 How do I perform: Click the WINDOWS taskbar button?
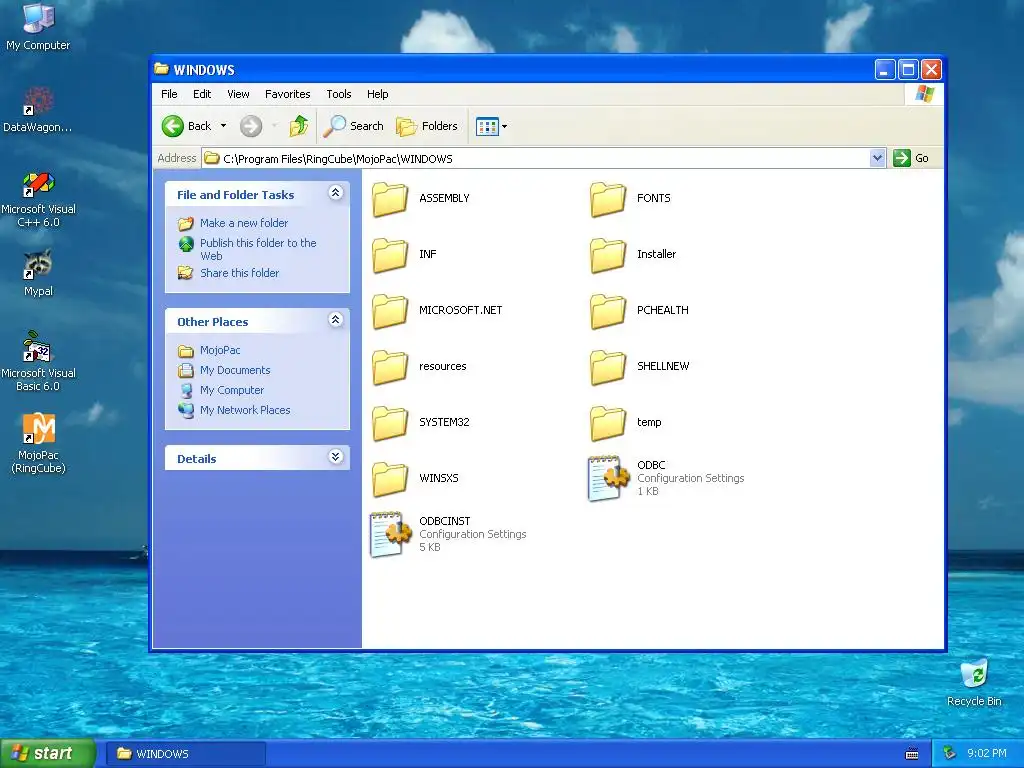(x=185, y=754)
